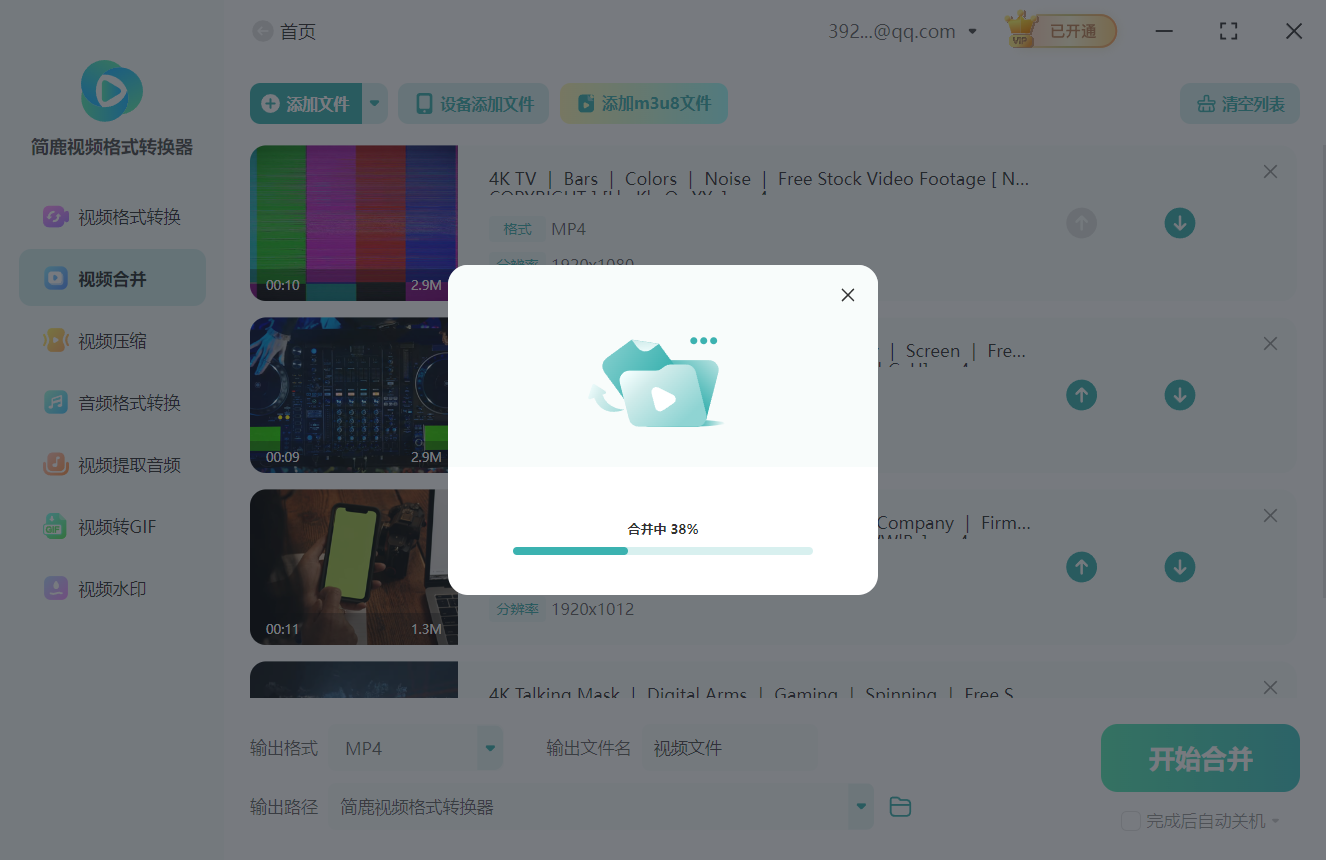
Task: Click the move-up arrow on a file row
Action: pyautogui.click(x=1081, y=395)
